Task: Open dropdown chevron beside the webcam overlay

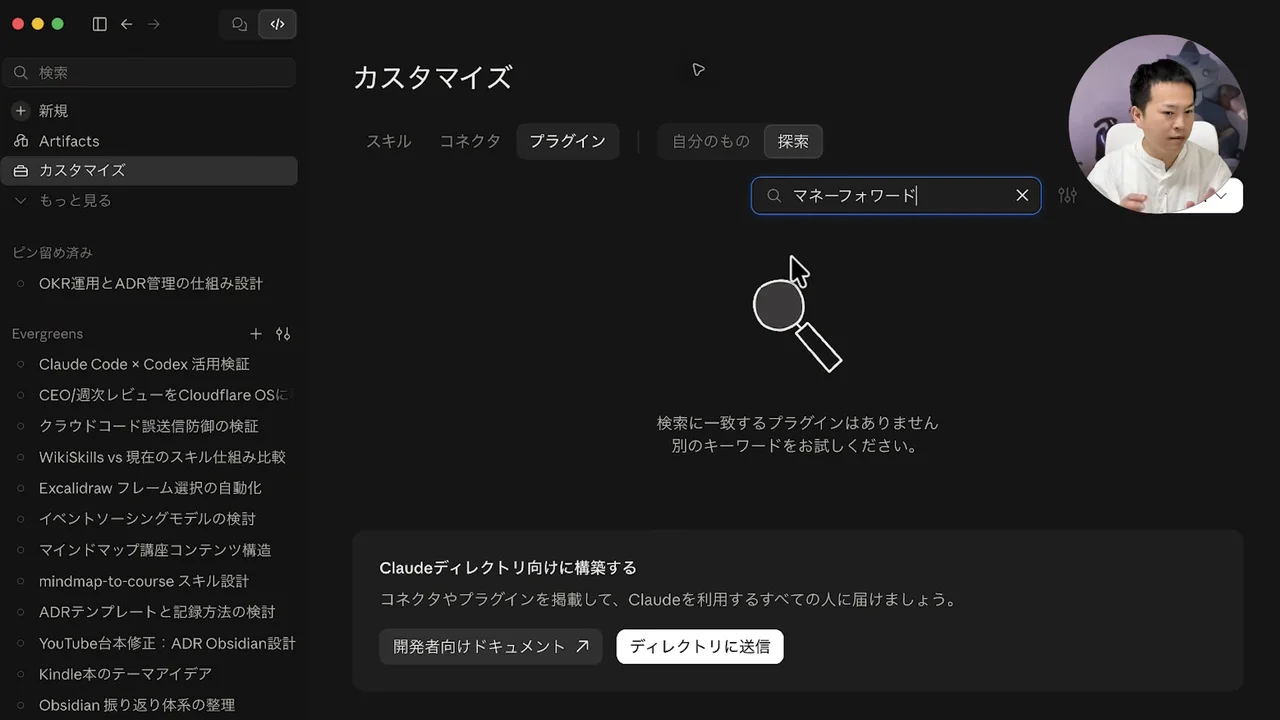Action: (x=1221, y=196)
